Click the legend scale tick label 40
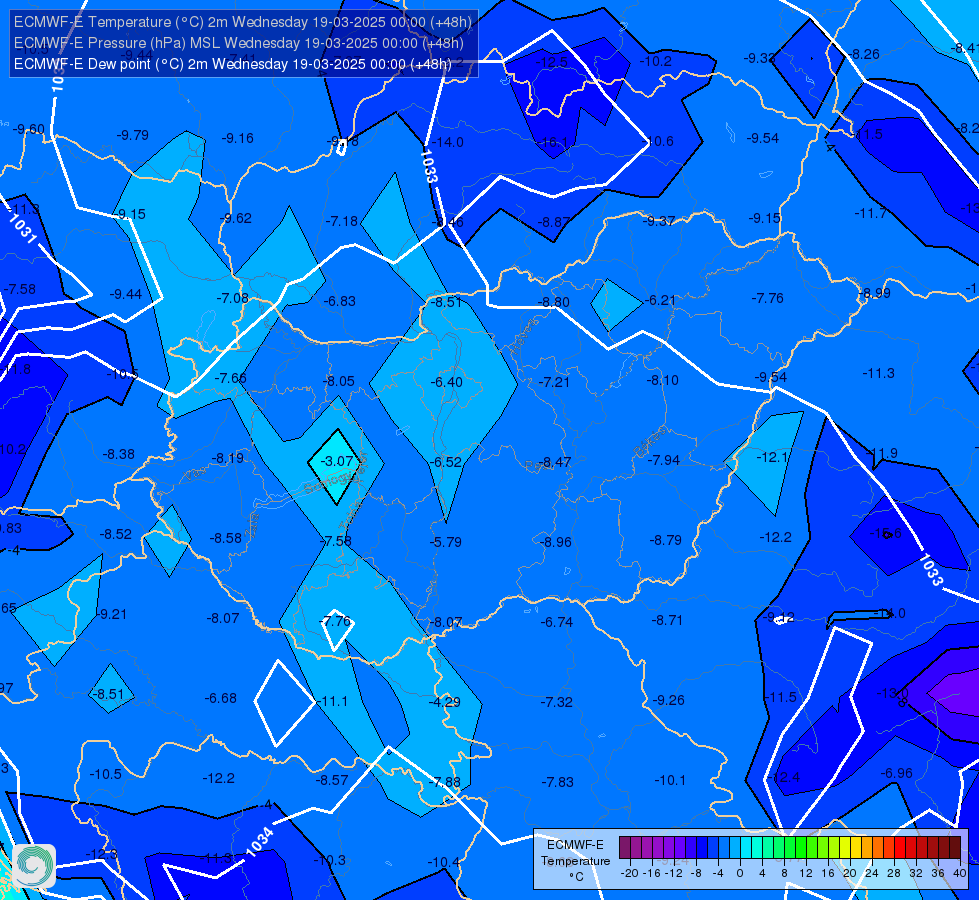The image size is (979, 900). (x=960, y=873)
